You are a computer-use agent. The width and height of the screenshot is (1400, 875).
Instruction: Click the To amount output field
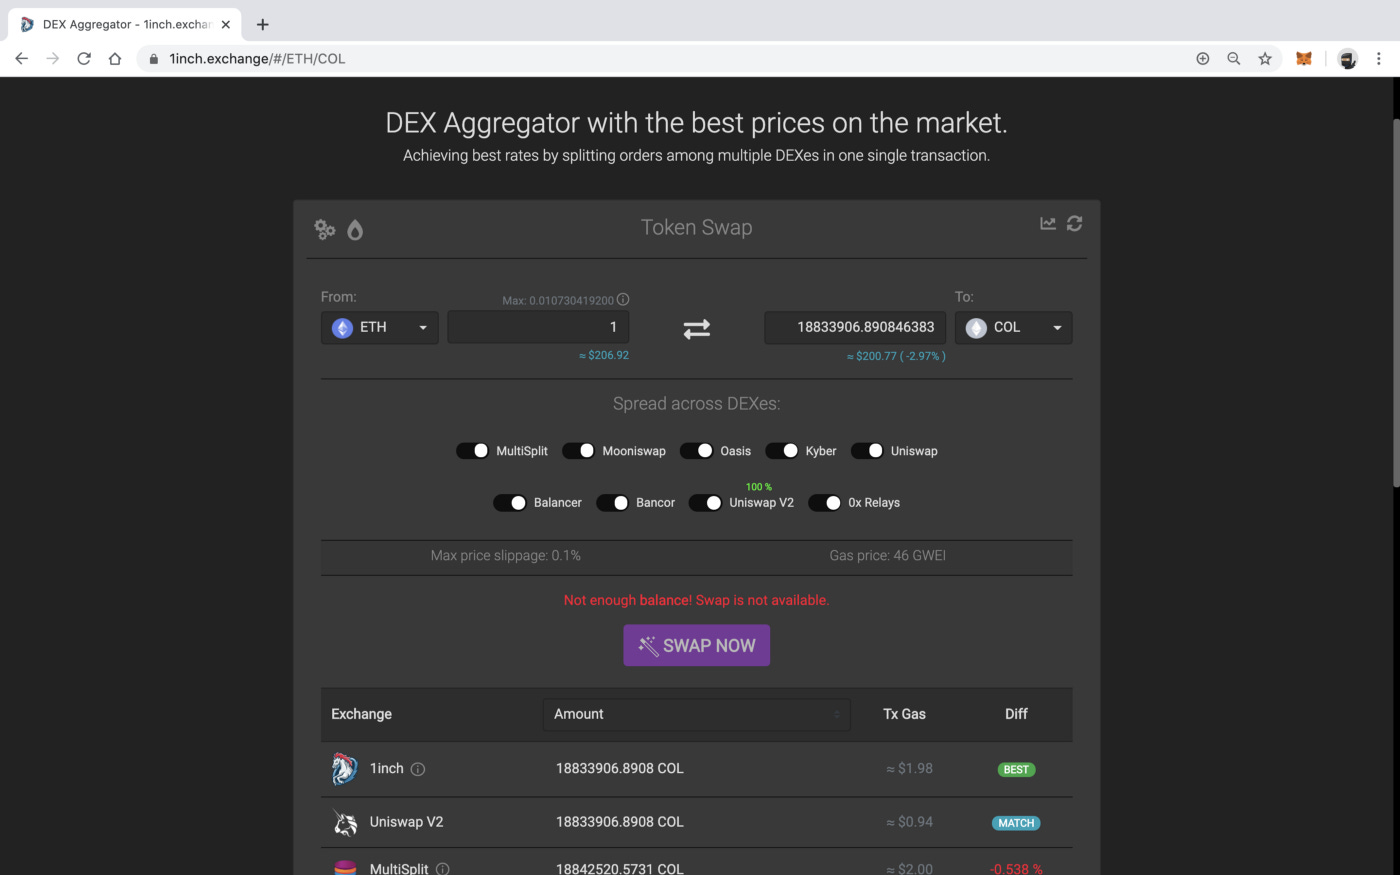[855, 328]
